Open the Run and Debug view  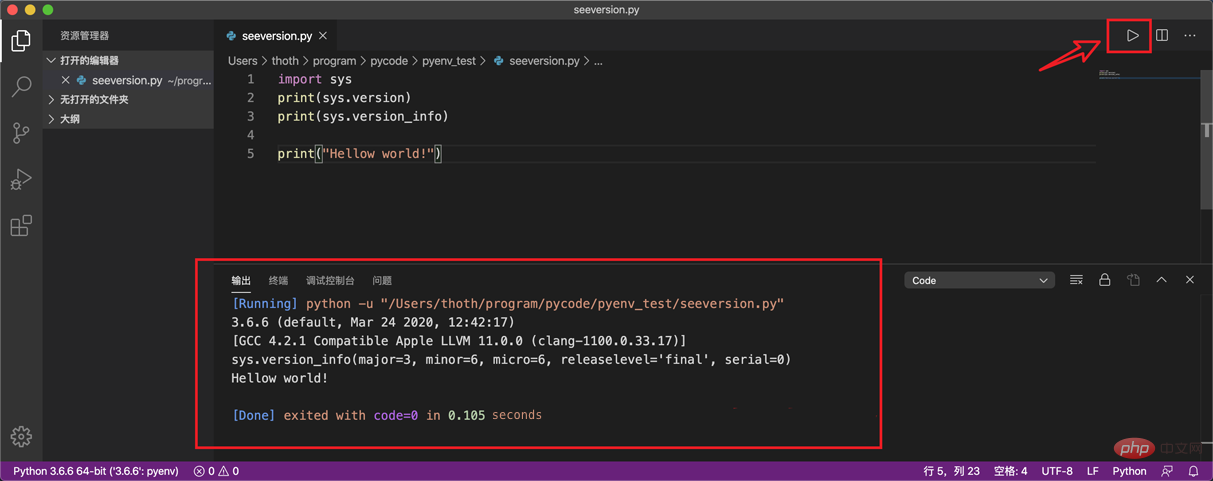point(21,179)
